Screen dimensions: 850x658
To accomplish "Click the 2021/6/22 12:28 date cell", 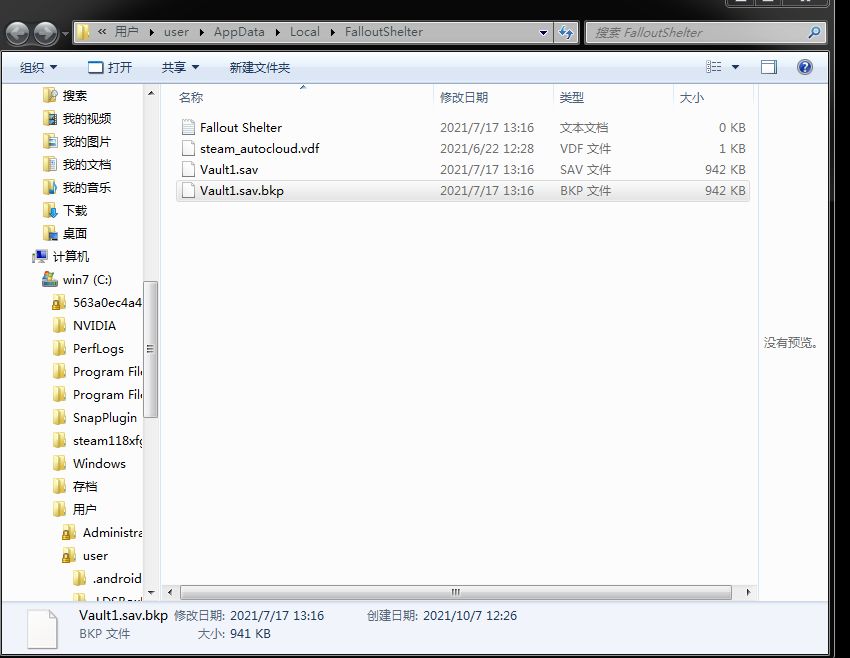I will (487, 149).
